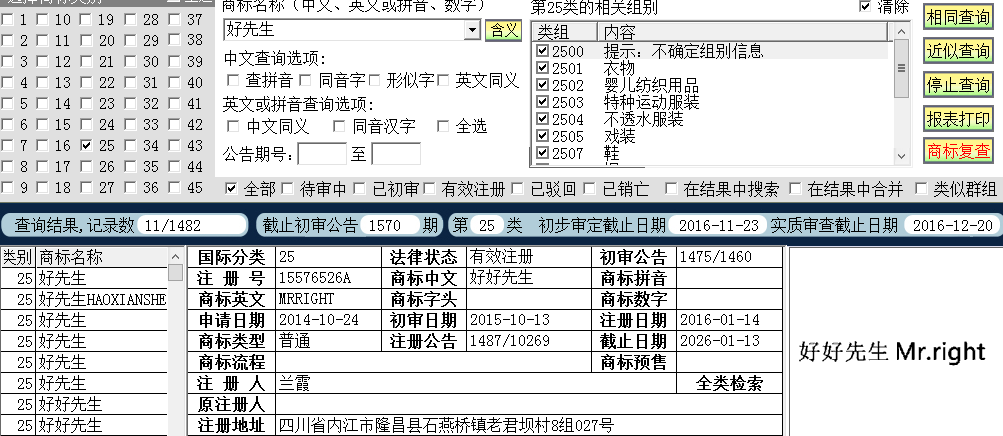Click the group list scrollbar down arrow
Viewport: 1003px width, 436px height.
tap(901, 156)
